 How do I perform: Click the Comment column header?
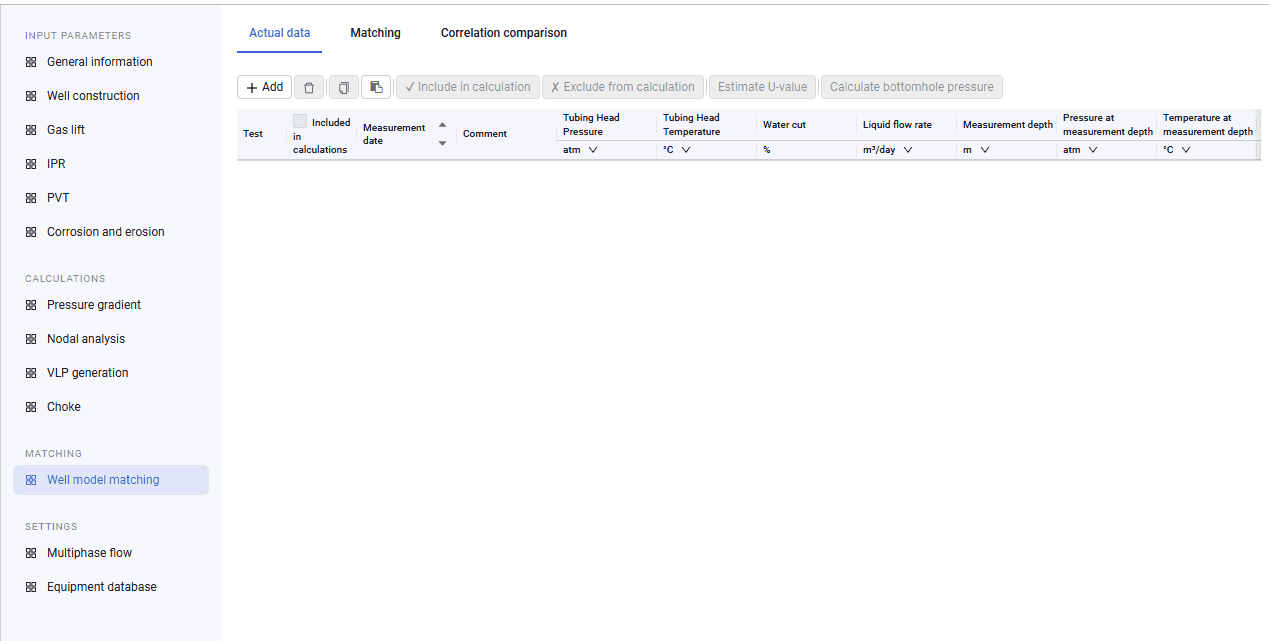click(x=485, y=134)
